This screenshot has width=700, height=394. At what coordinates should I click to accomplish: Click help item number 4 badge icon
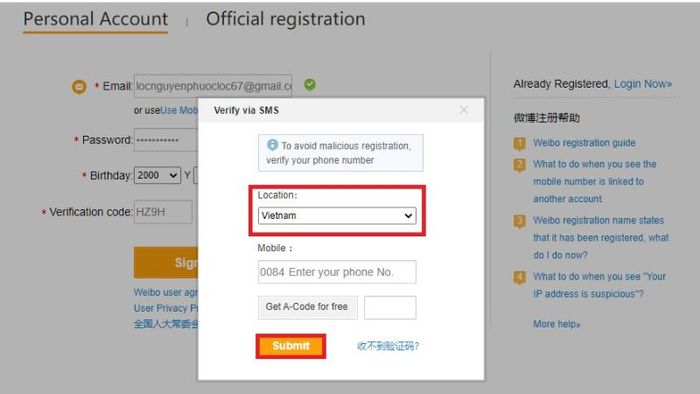coord(519,278)
